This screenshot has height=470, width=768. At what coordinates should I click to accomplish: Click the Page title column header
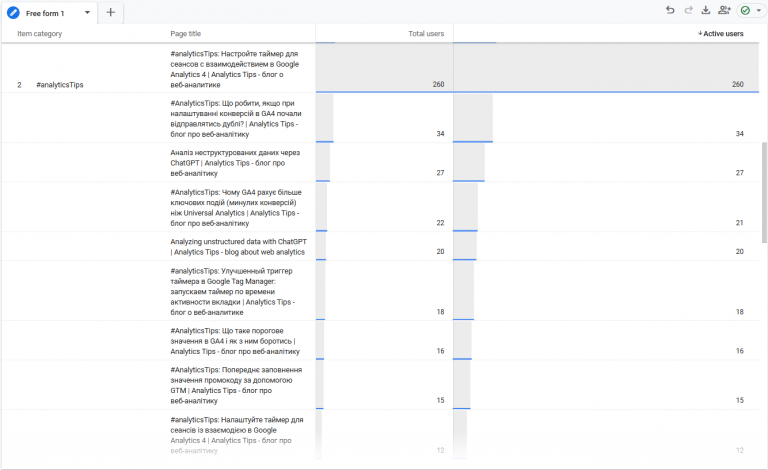pos(186,34)
